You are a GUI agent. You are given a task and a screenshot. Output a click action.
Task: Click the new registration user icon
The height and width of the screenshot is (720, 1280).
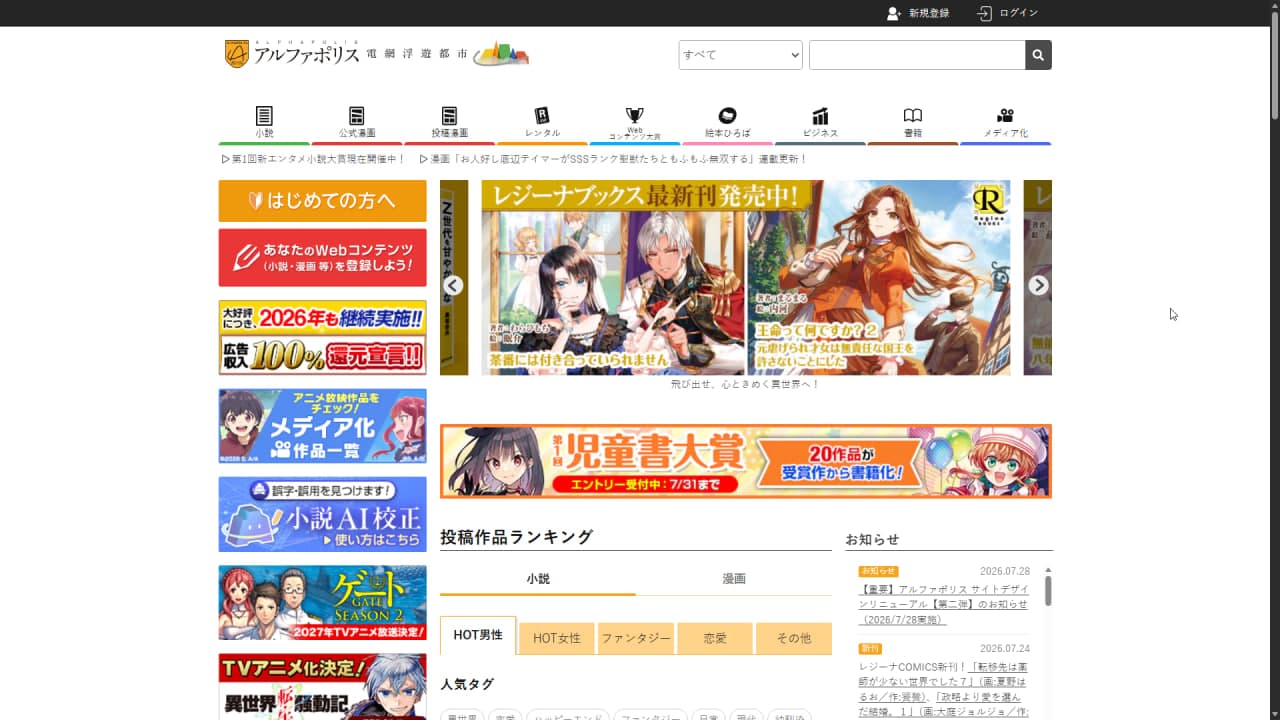pos(894,13)
